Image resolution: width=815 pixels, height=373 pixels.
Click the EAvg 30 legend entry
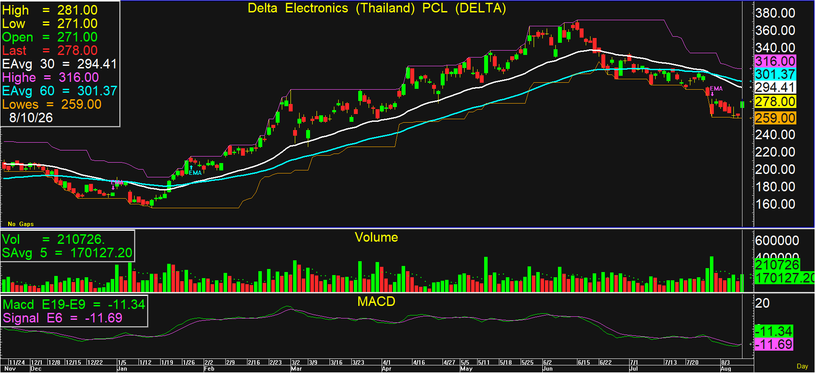click(x=59, y=64)
